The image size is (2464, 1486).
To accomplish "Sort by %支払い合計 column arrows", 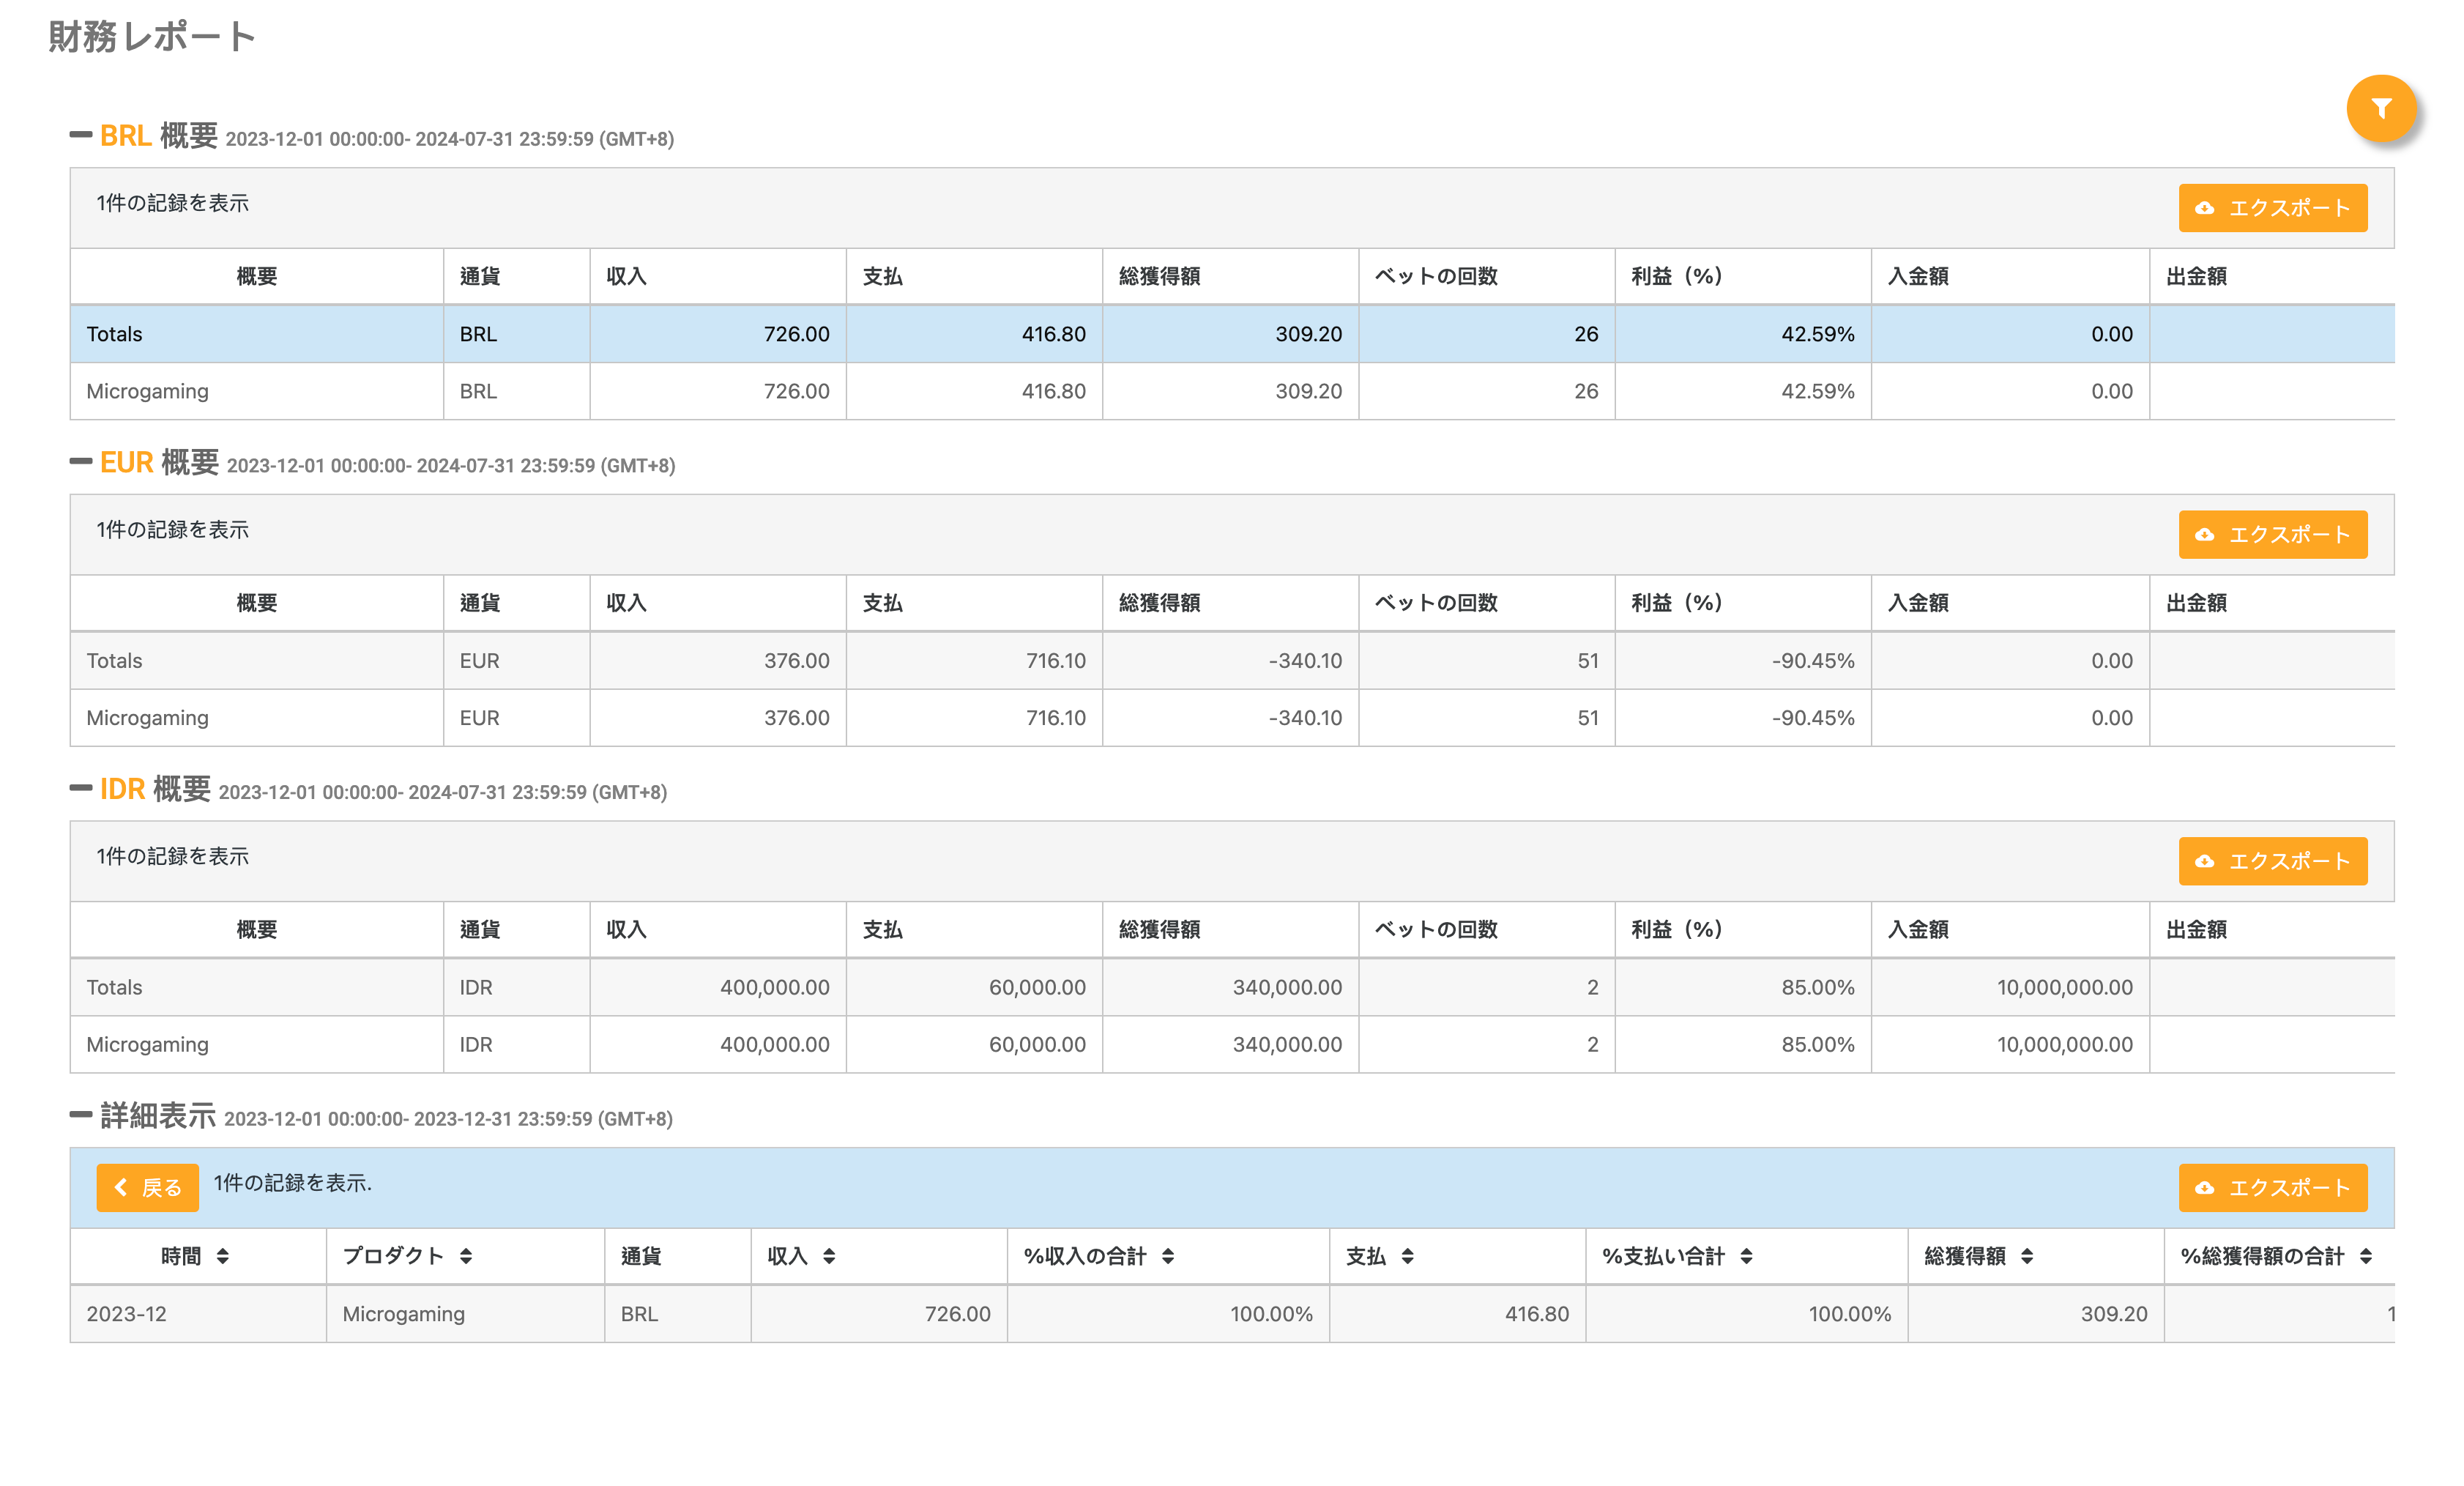I will pyautogui.click(x=1746, y=1256).
